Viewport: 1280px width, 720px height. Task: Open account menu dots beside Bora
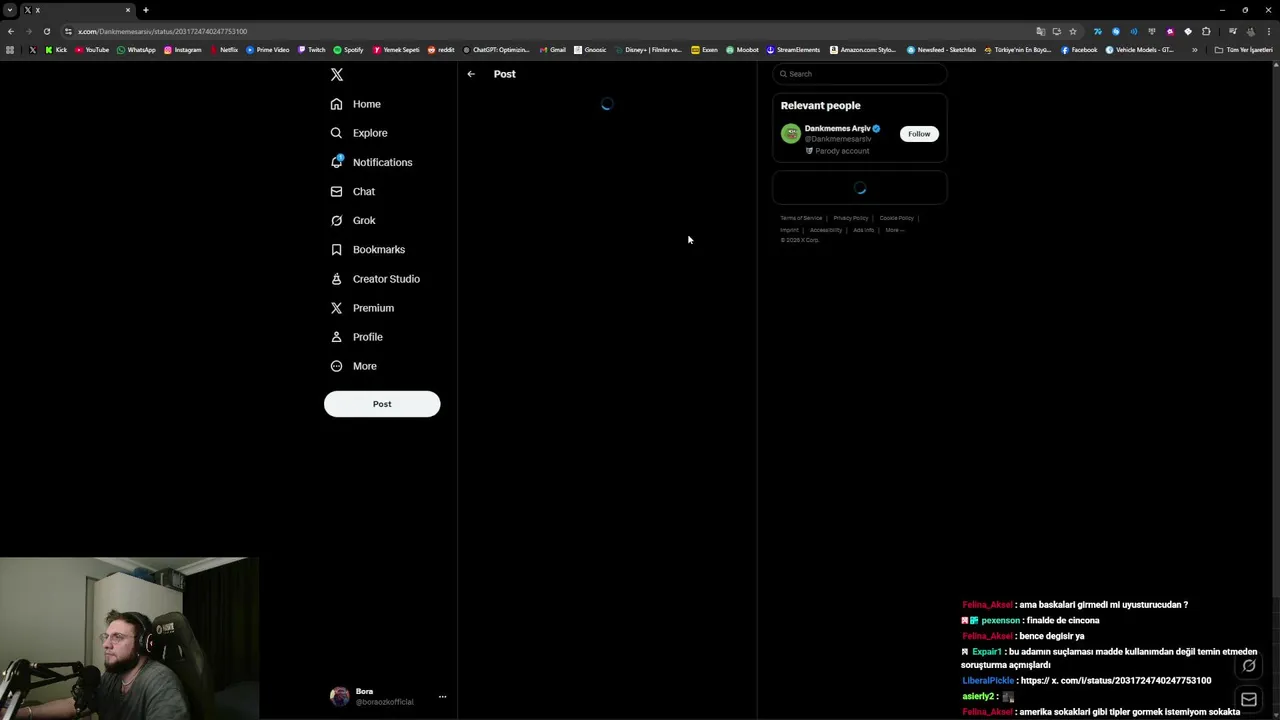(442, 697)
